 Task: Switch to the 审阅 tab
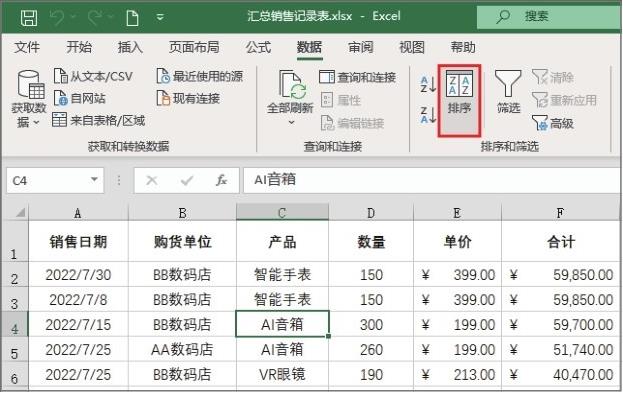tap(361, 47)
